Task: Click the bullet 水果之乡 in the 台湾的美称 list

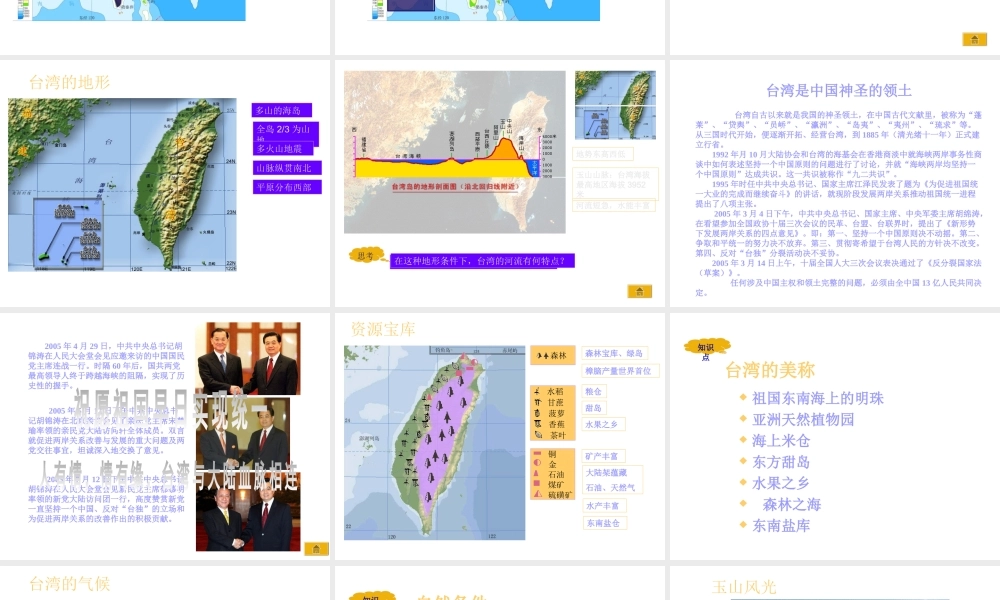Action: coord(781,483)
